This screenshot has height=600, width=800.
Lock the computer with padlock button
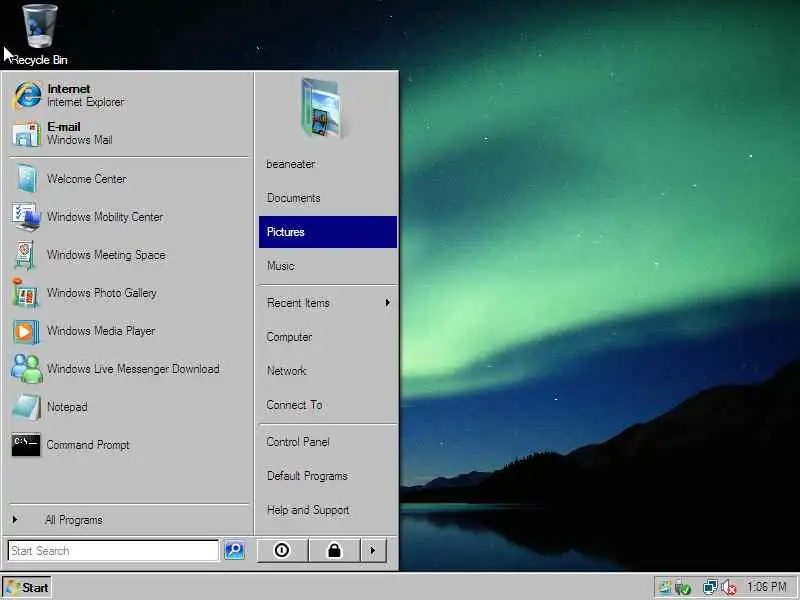click(x=334, y=550)
